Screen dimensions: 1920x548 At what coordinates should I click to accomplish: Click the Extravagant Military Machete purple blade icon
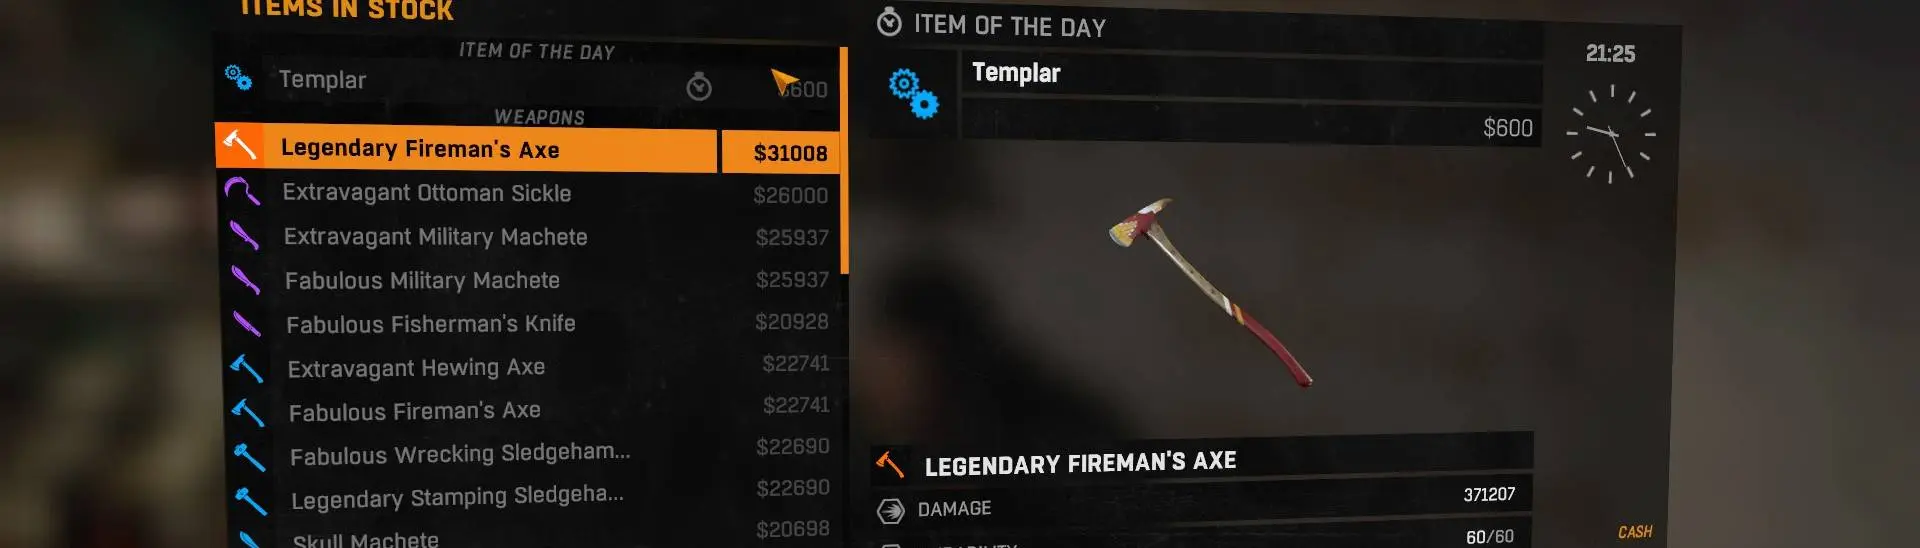(244, 235)
